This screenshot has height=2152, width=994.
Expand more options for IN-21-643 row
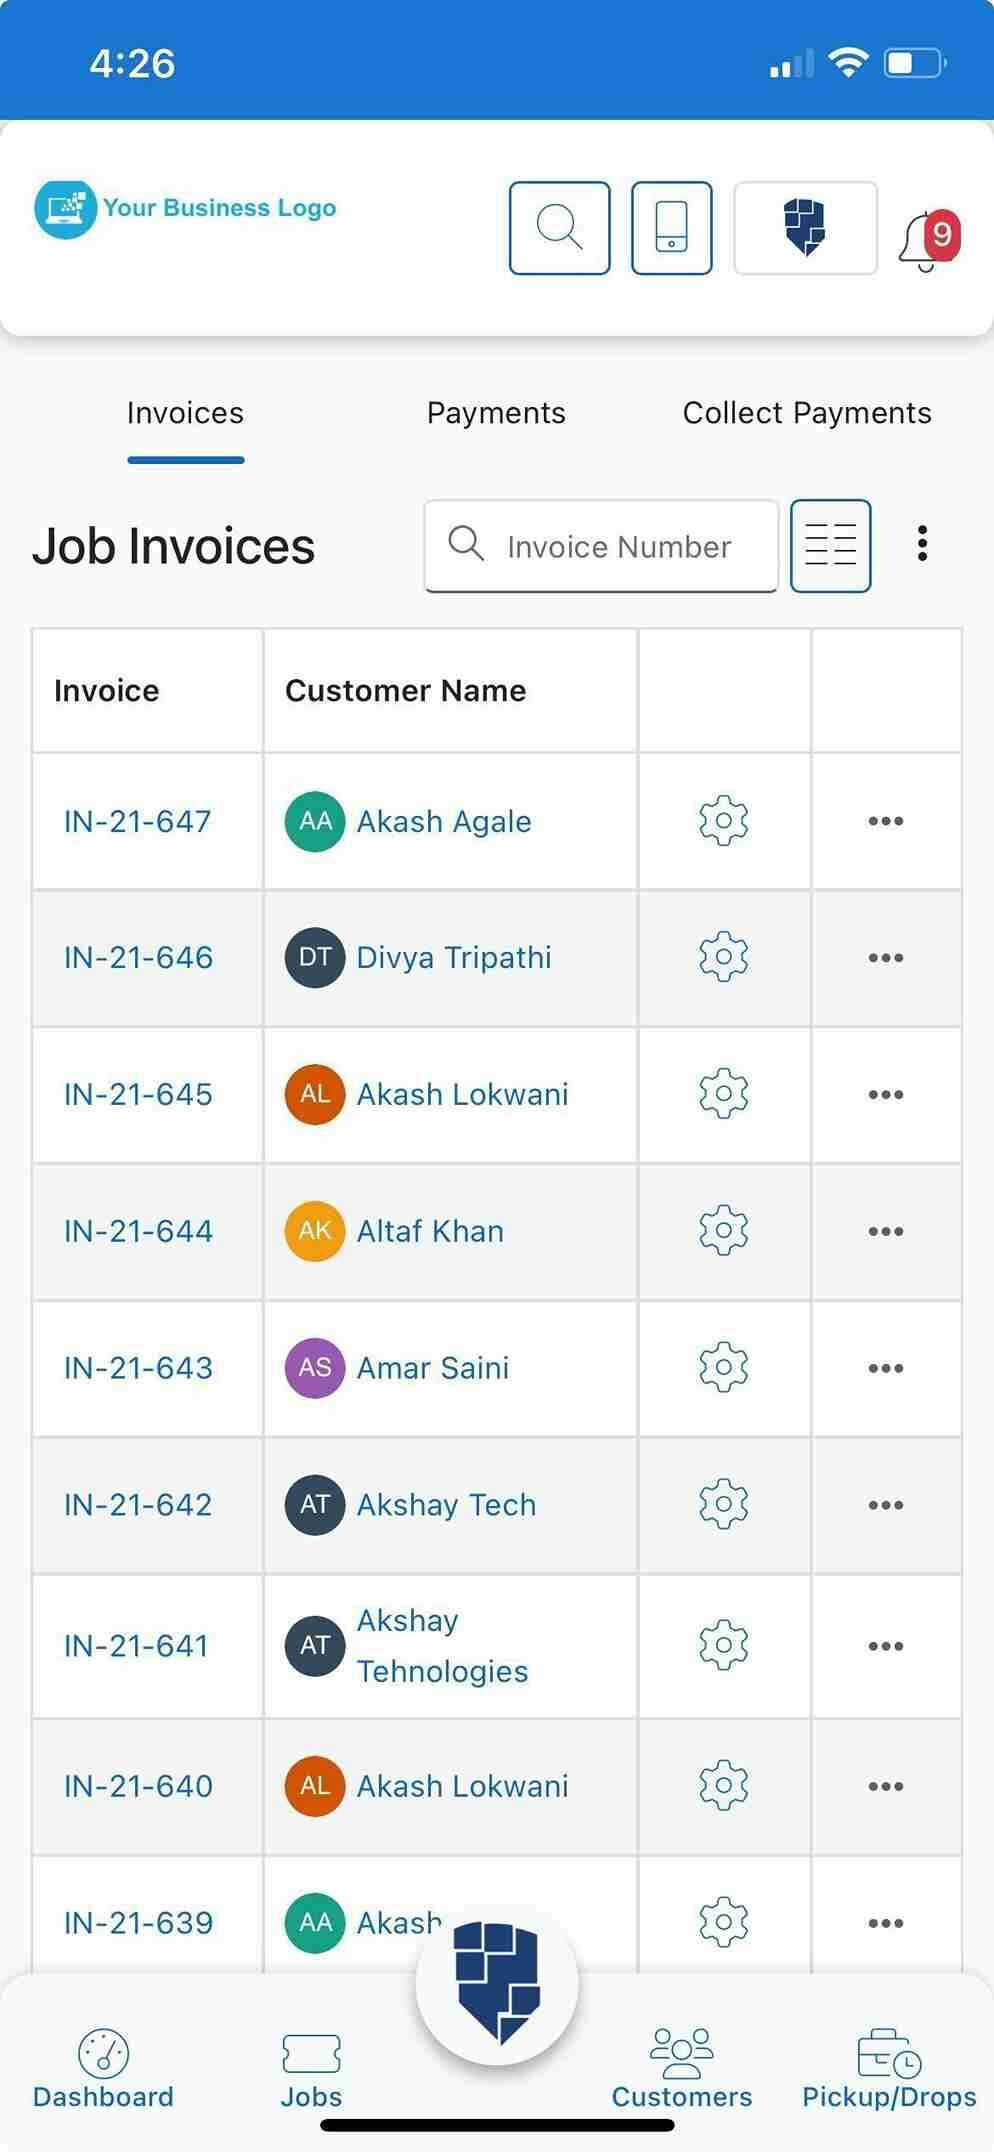(x=886, y=1368)
